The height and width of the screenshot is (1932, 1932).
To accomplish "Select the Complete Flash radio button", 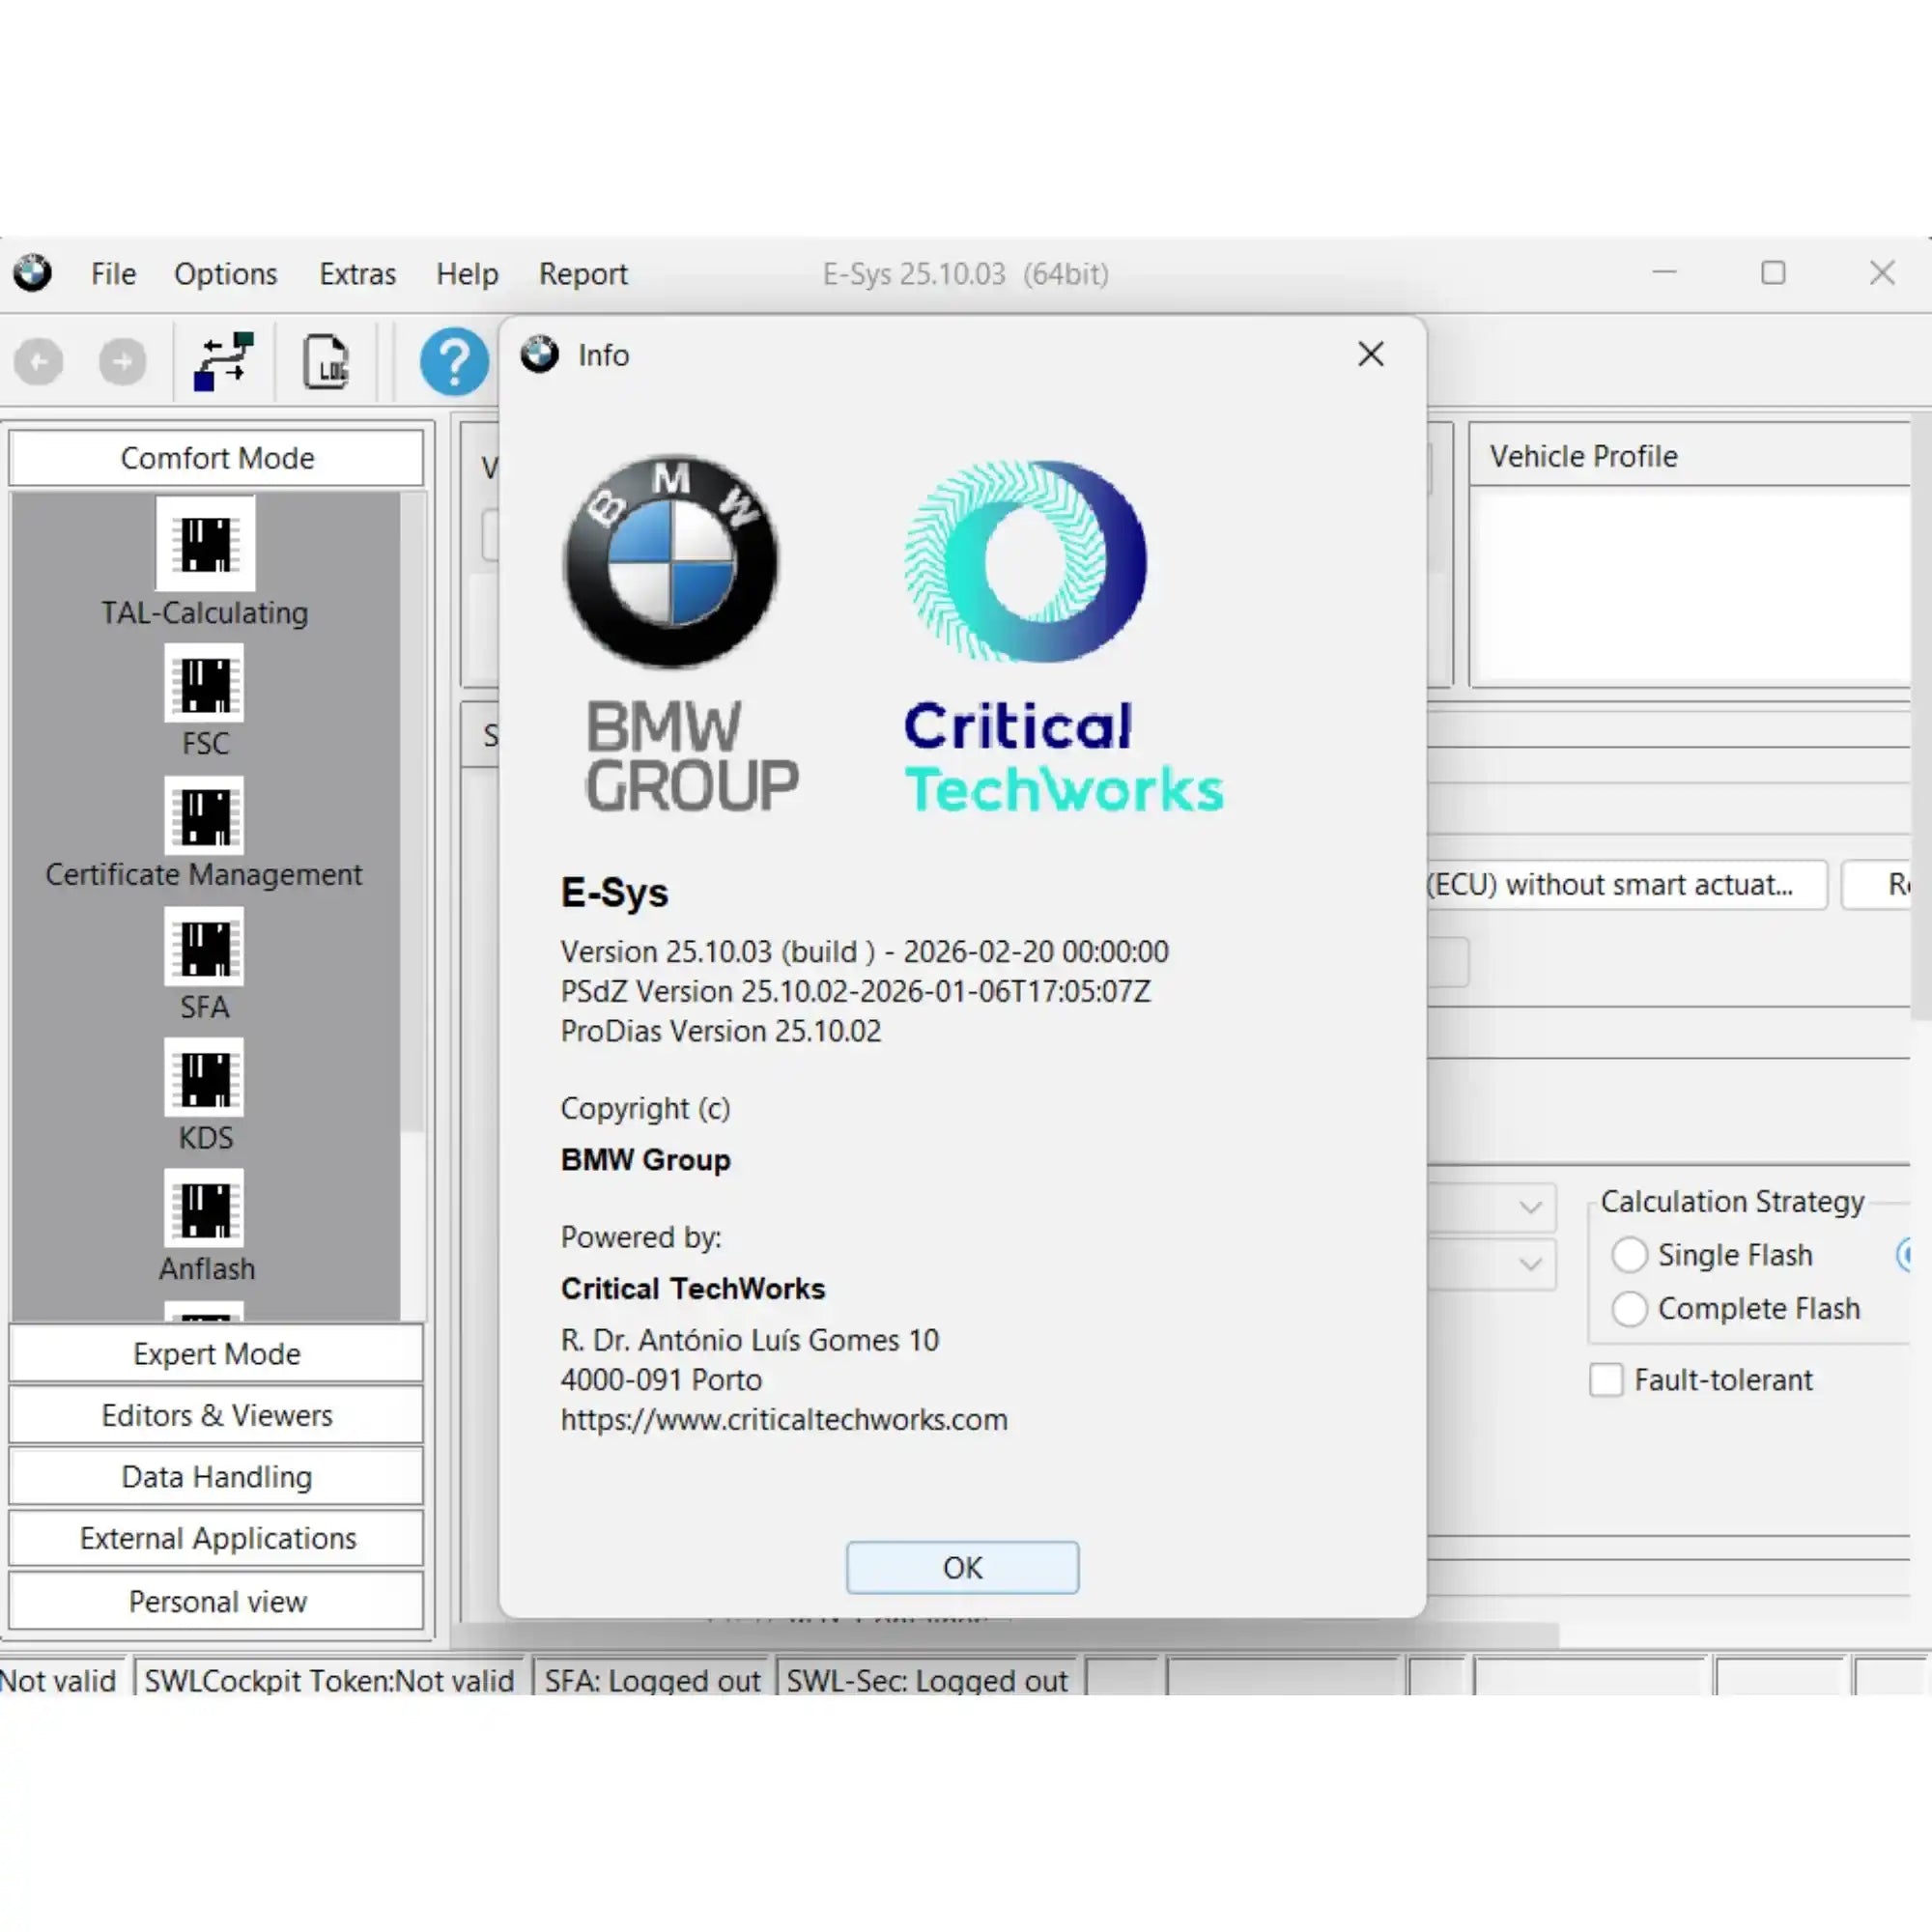I will 1629,1308.
